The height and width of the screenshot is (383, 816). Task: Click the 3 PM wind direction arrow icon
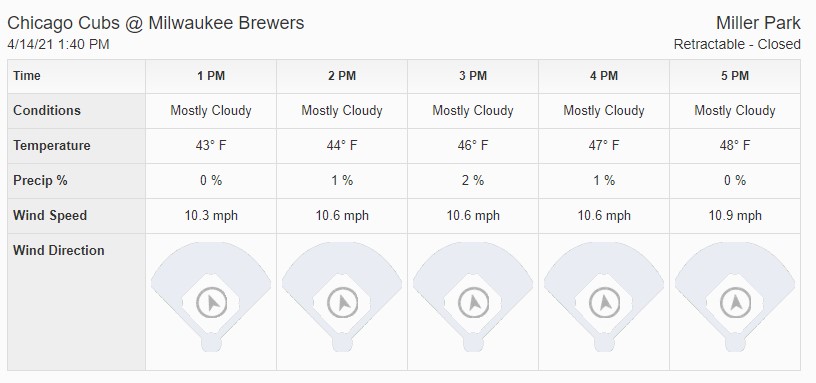(x=473, y=302)
